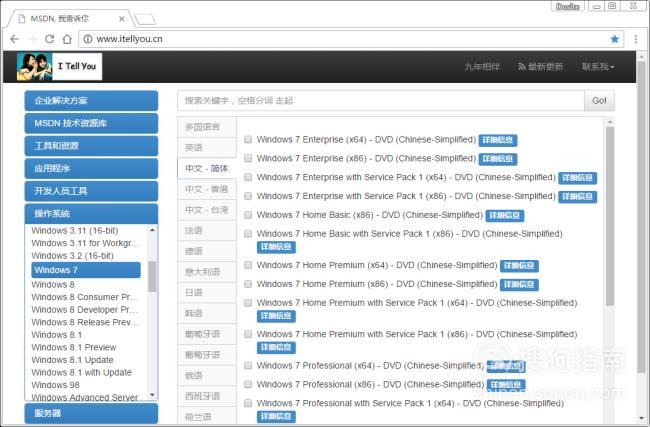Select Windows 3.2 (16-bit) in list

tap(73, 256)
